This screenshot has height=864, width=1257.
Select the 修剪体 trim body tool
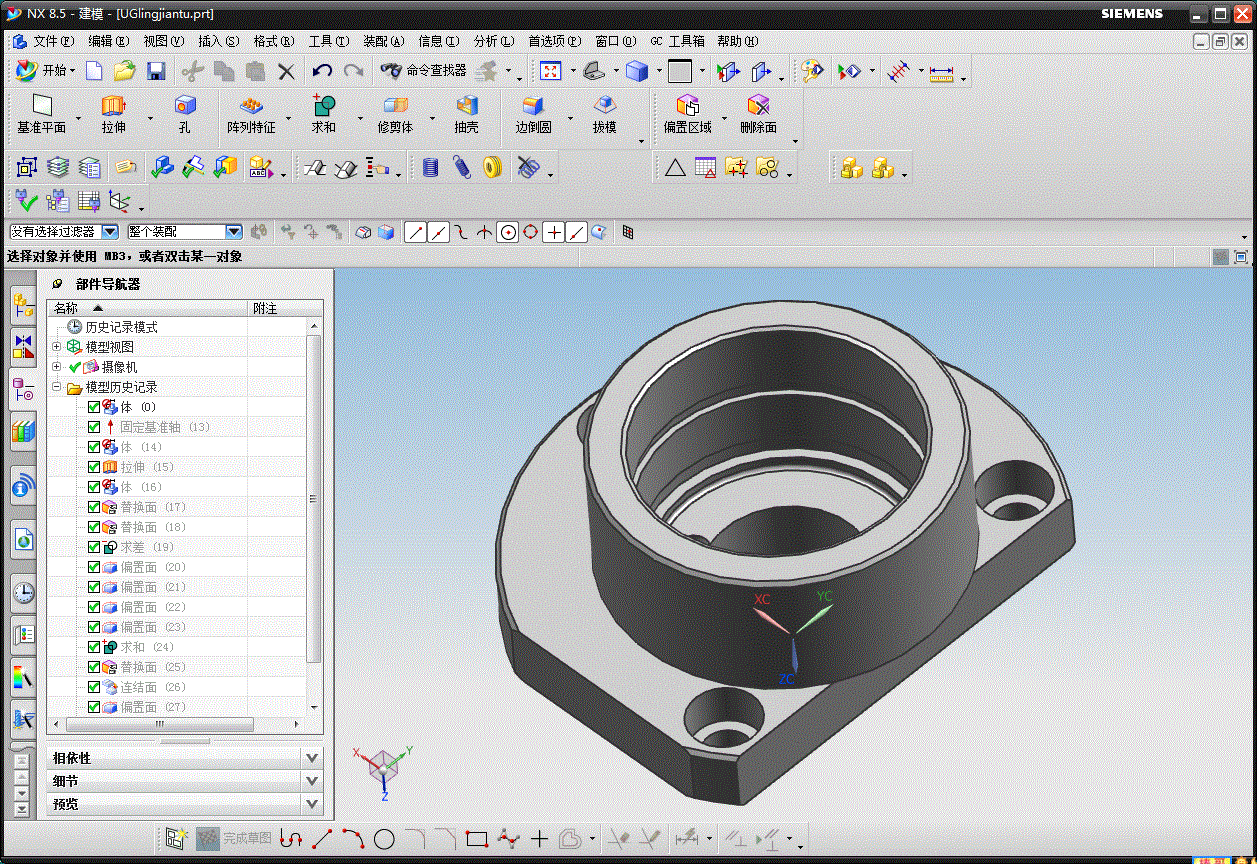point(395,115)
